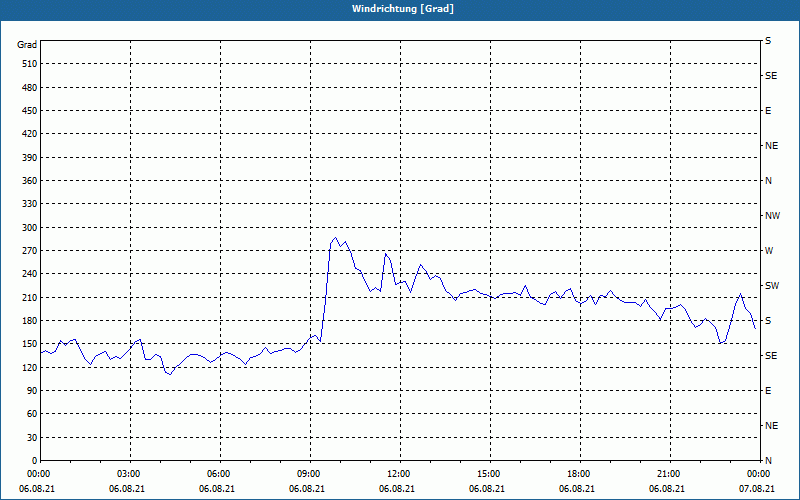Click the 60 y-axis tick label
The height and width of the screenshot is (500, 800).
[32, 414]
